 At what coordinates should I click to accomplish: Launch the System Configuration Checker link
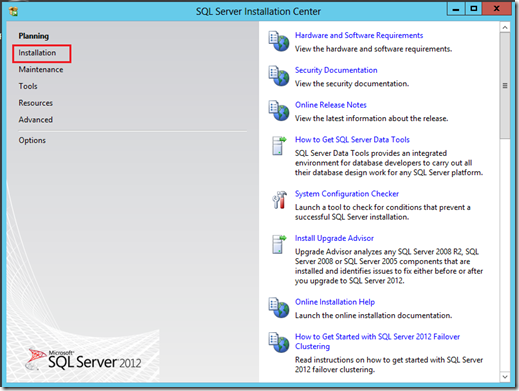click(x=347, y=194)
